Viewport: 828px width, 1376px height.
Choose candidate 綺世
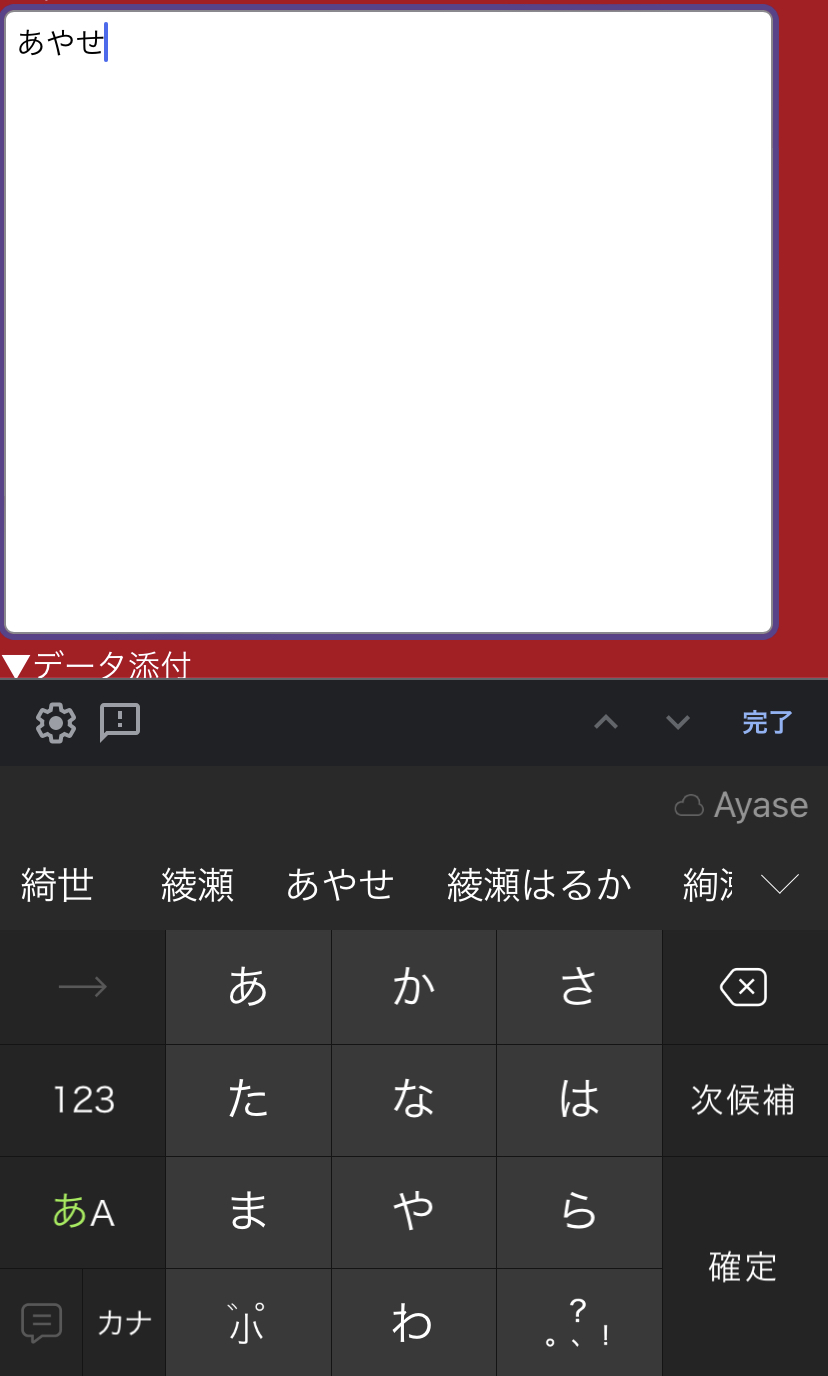pyautogui.click(x=57, y=885)
